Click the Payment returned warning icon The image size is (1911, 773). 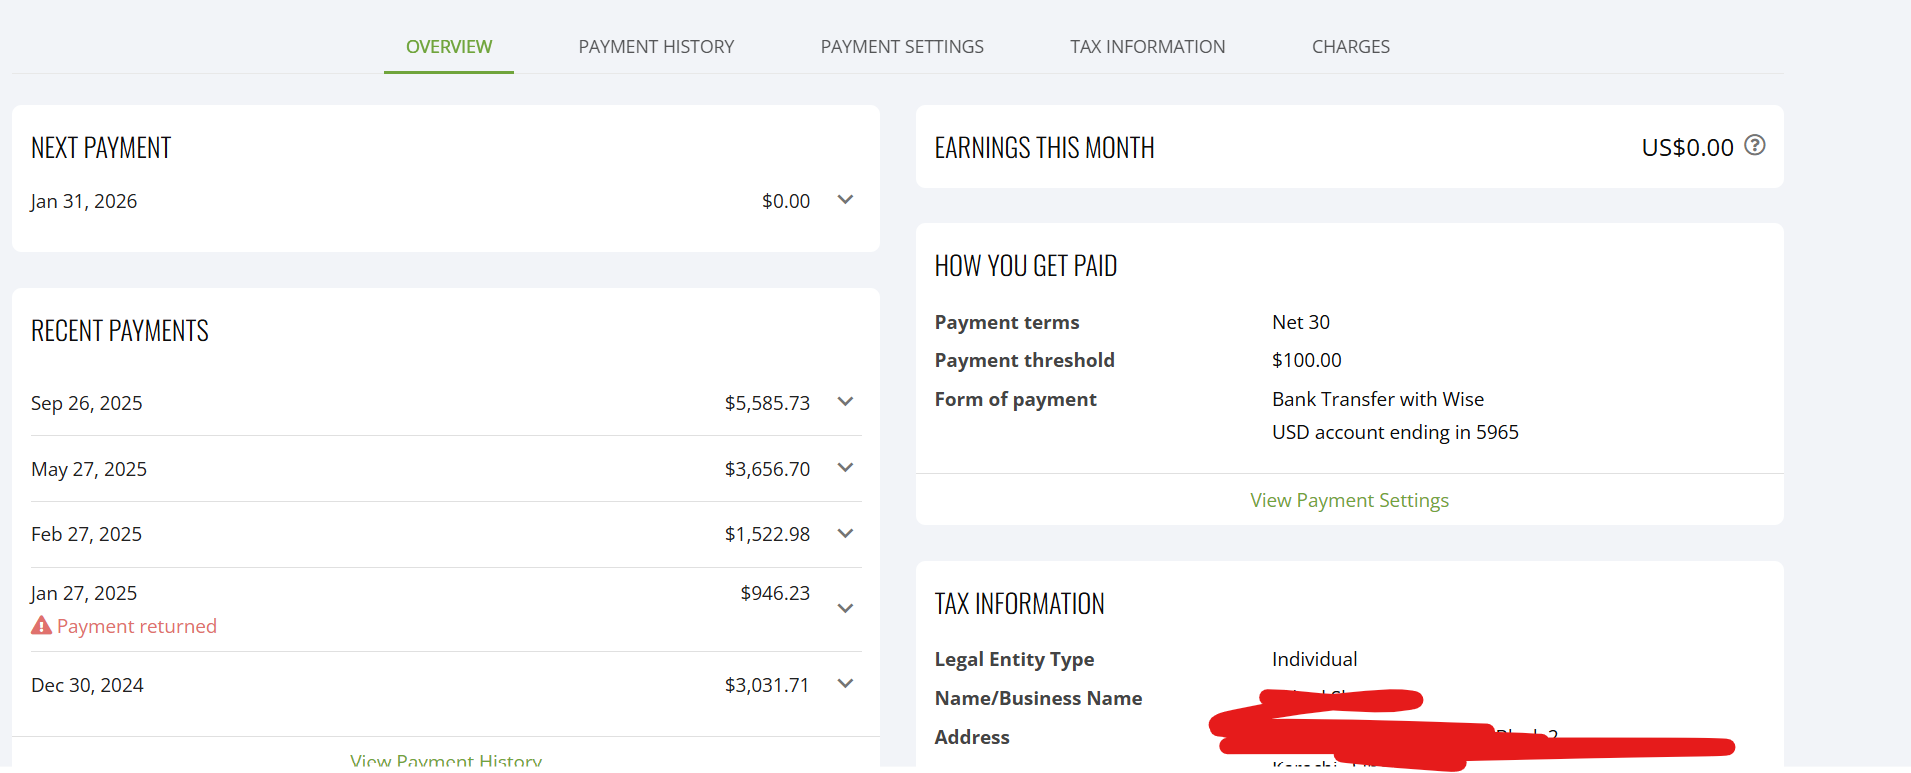click(x=41, y=626)
